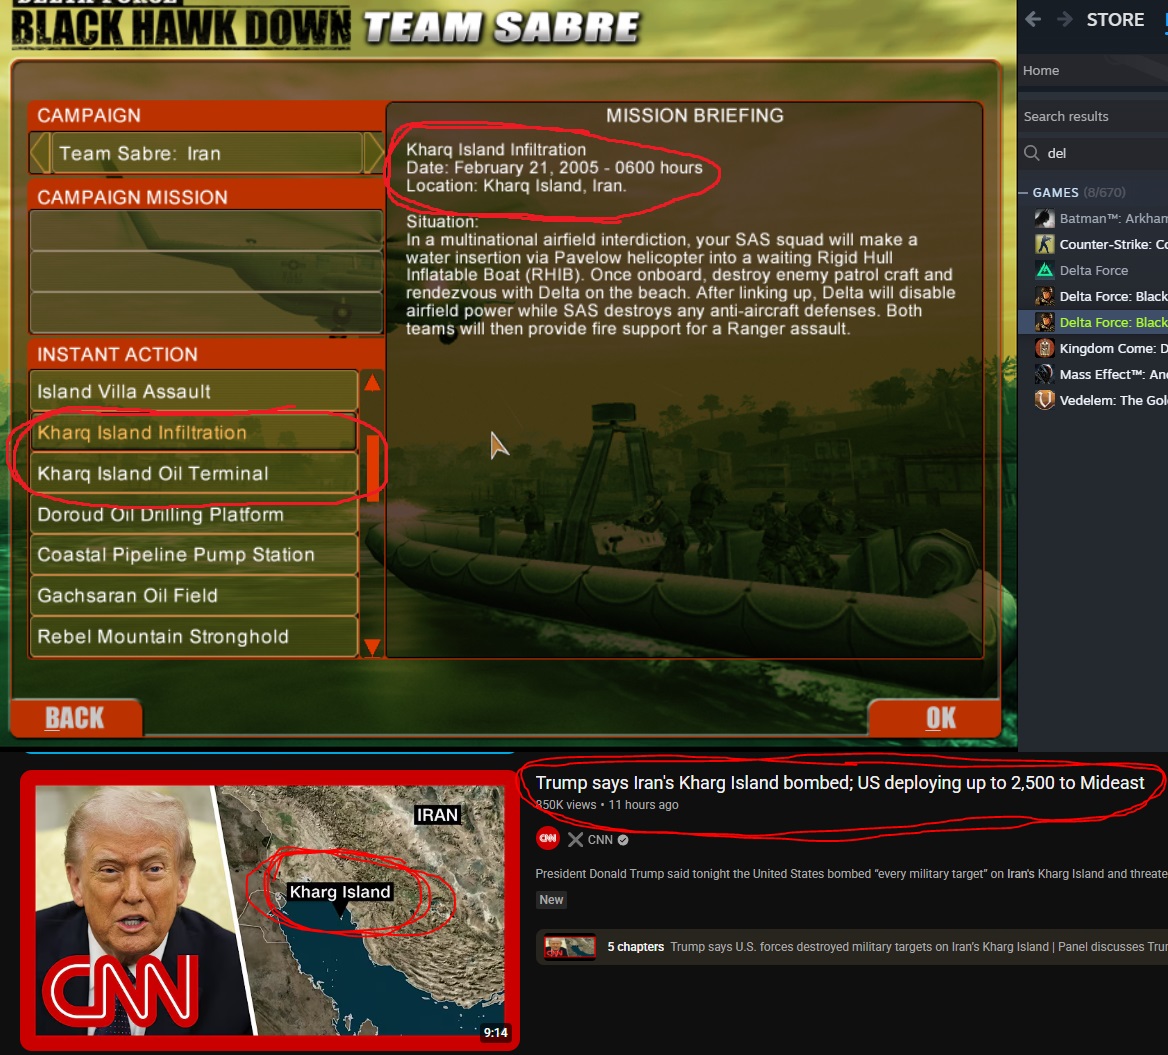Select Kharq Island Oil Terminal mission
The image size is (1168, 1055).
click(194, 473)
